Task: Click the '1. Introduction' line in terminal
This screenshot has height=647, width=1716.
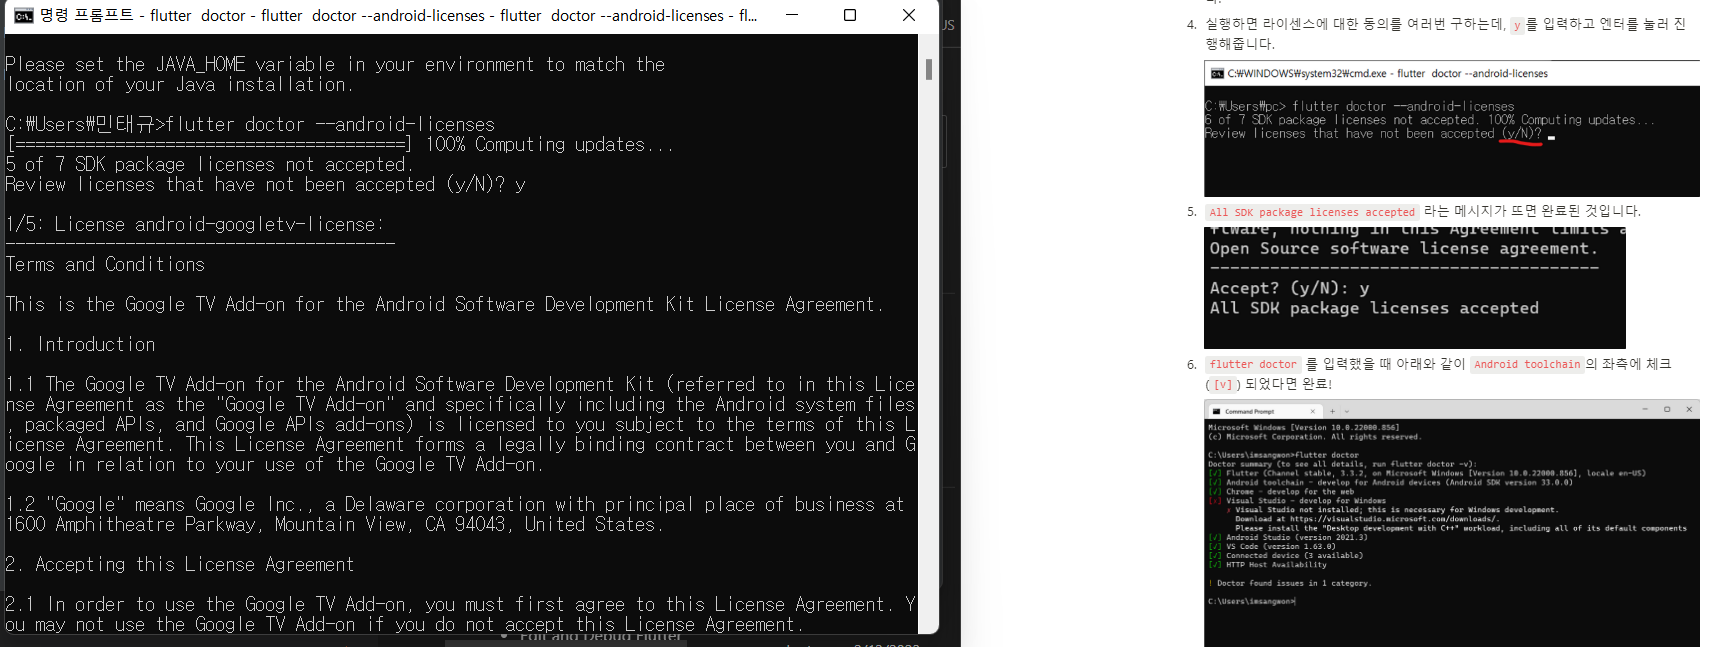Action: click(x=80, y=344)
